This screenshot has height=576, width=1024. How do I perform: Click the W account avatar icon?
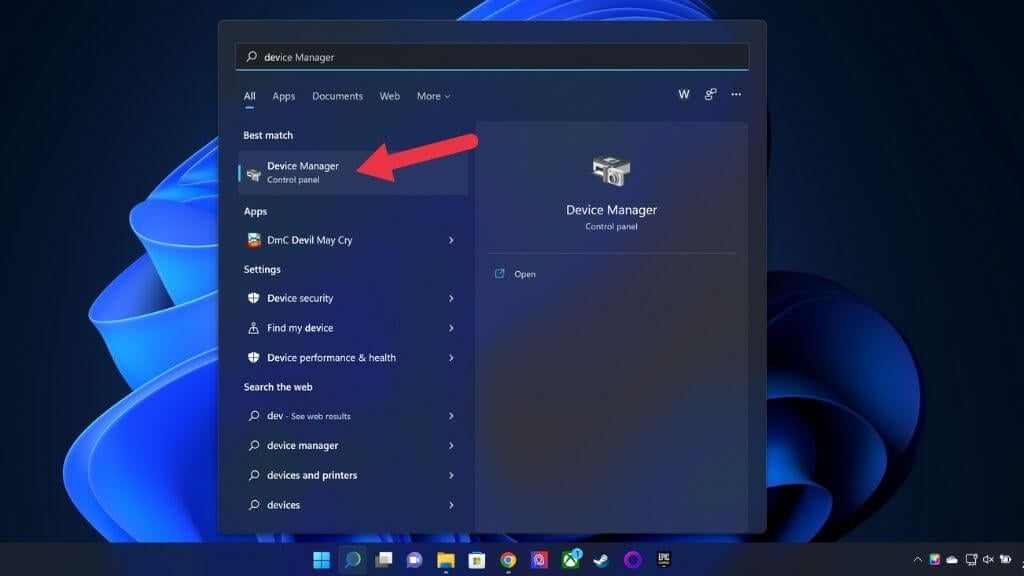point(683,95)
